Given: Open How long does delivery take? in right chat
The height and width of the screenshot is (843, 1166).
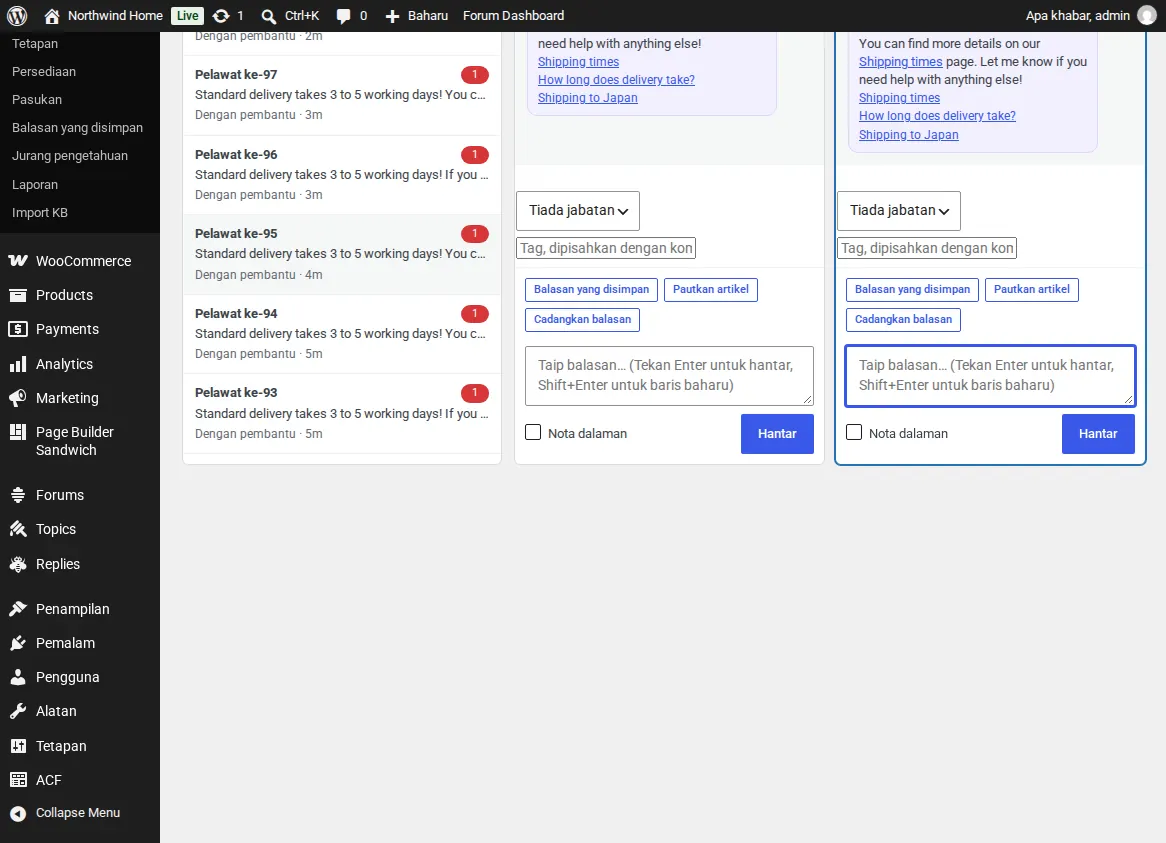Looking at the screenshot, I should [937, 116].
